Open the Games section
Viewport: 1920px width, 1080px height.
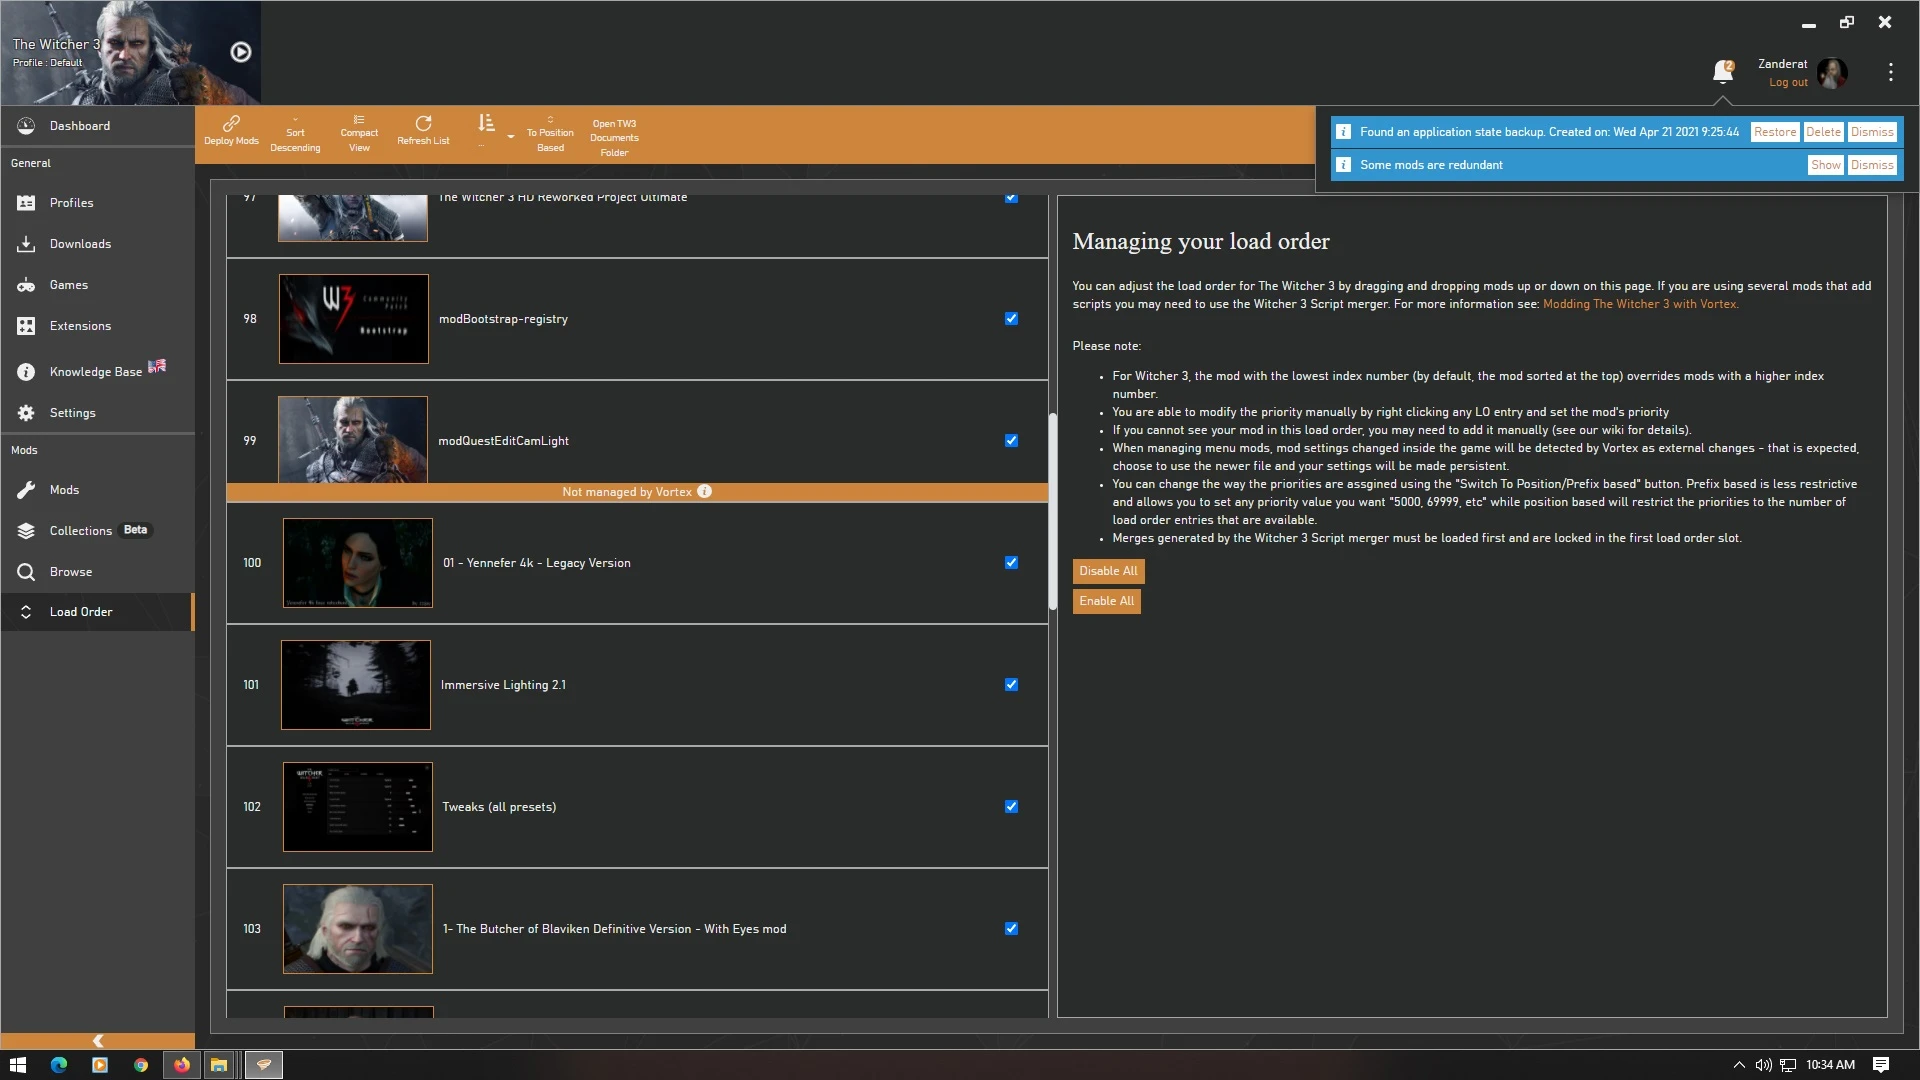point(97,285)
